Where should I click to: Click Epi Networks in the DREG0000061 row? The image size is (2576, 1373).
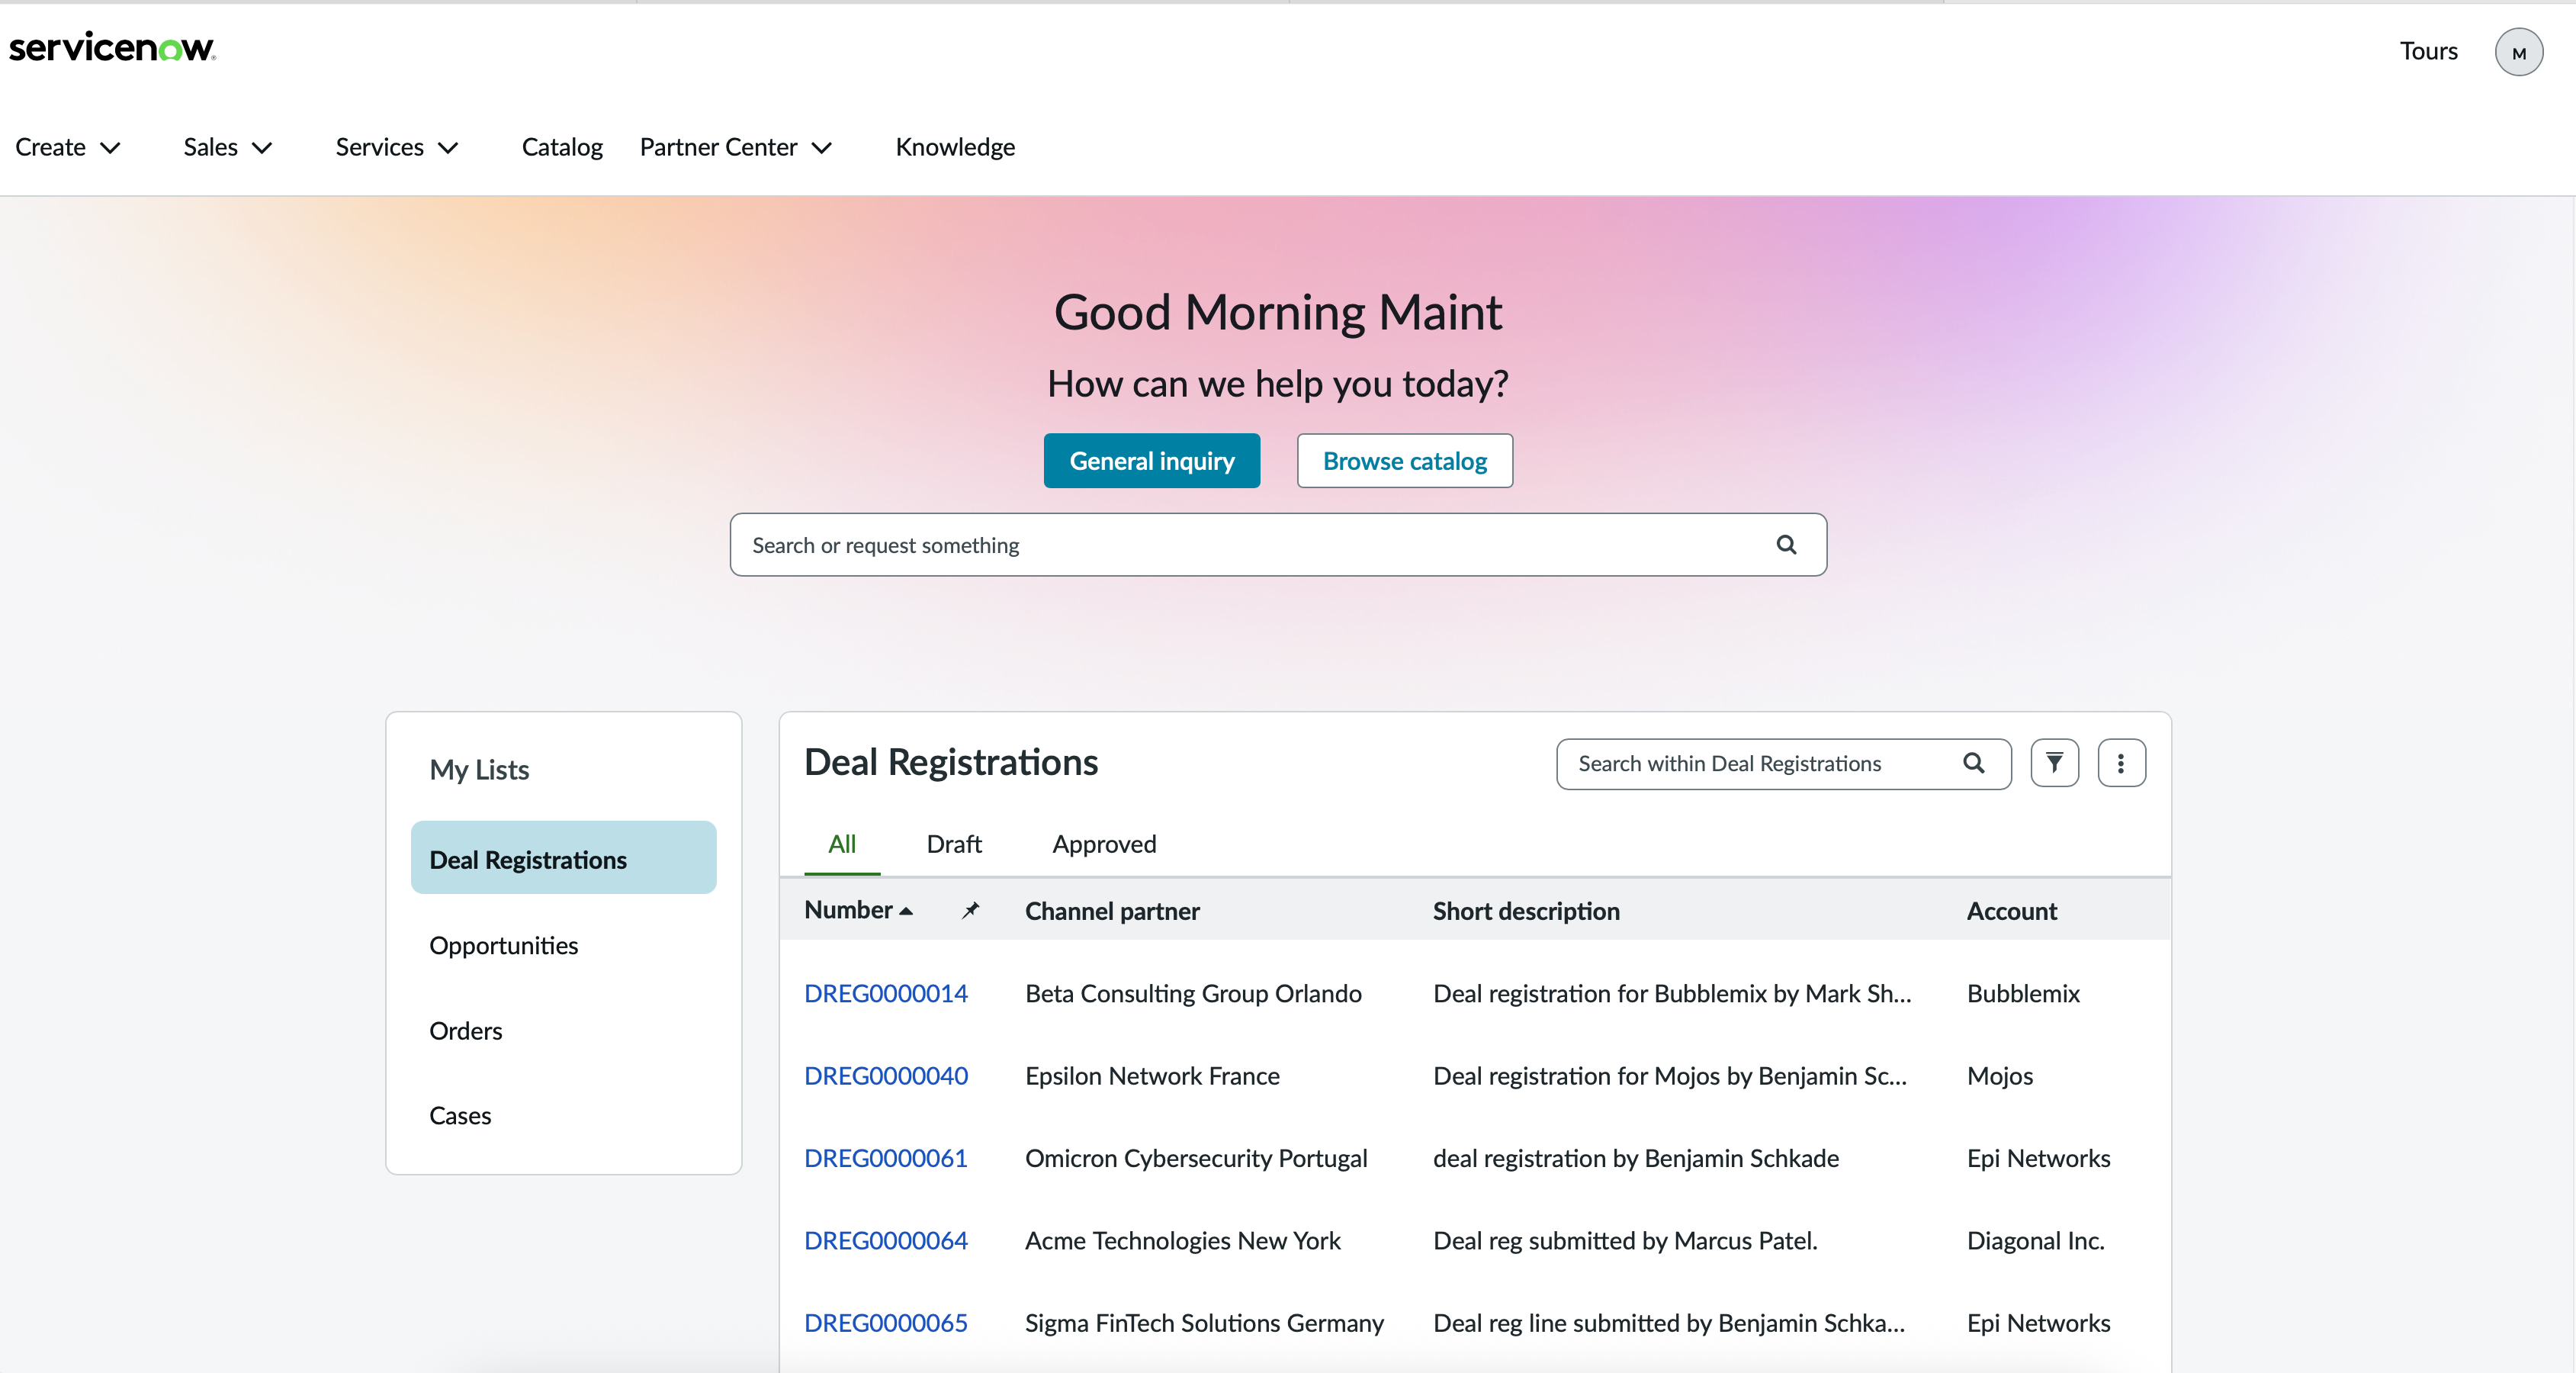(2038, 1158)
